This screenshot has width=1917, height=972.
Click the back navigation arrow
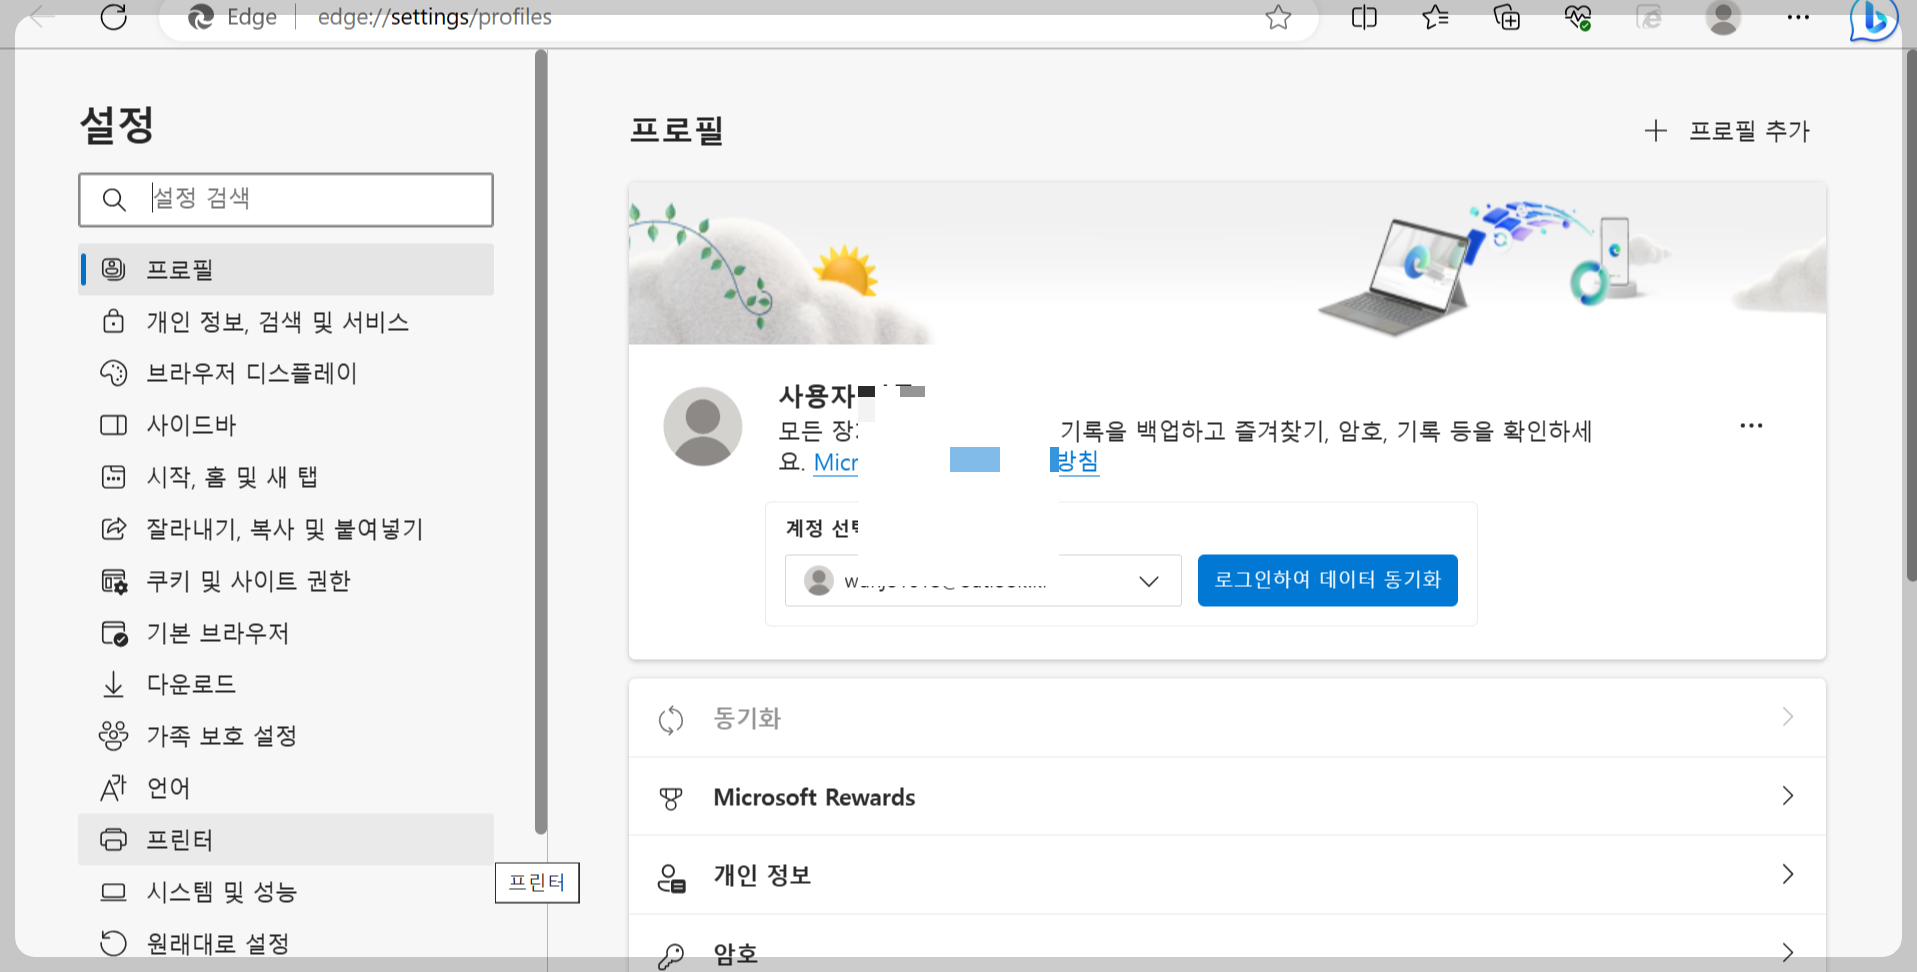[x=37, y=17]
